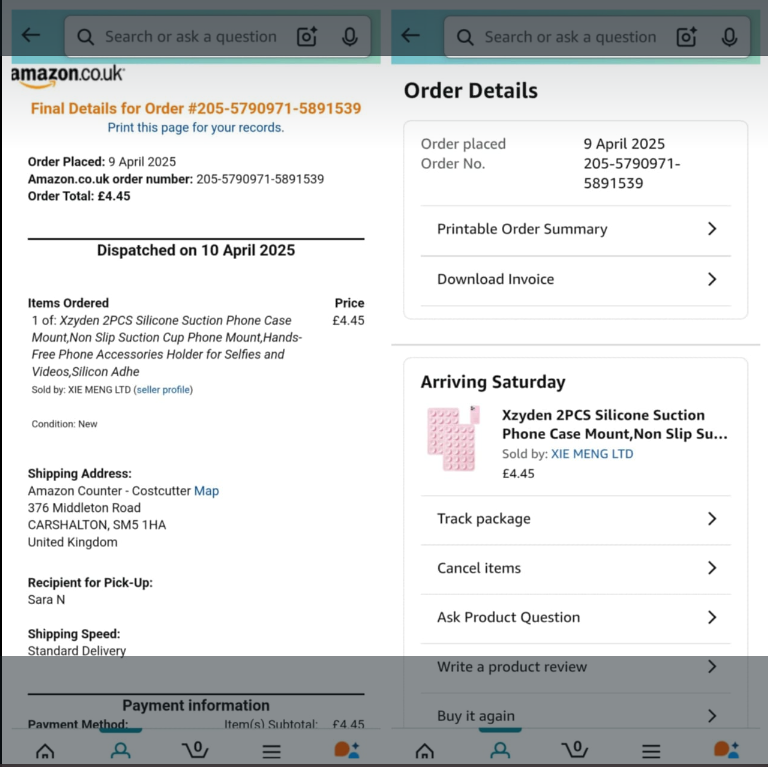Screen dimensions: 768x767
Task: Click the amazon.co.uk logo
Action: [68, 74]
